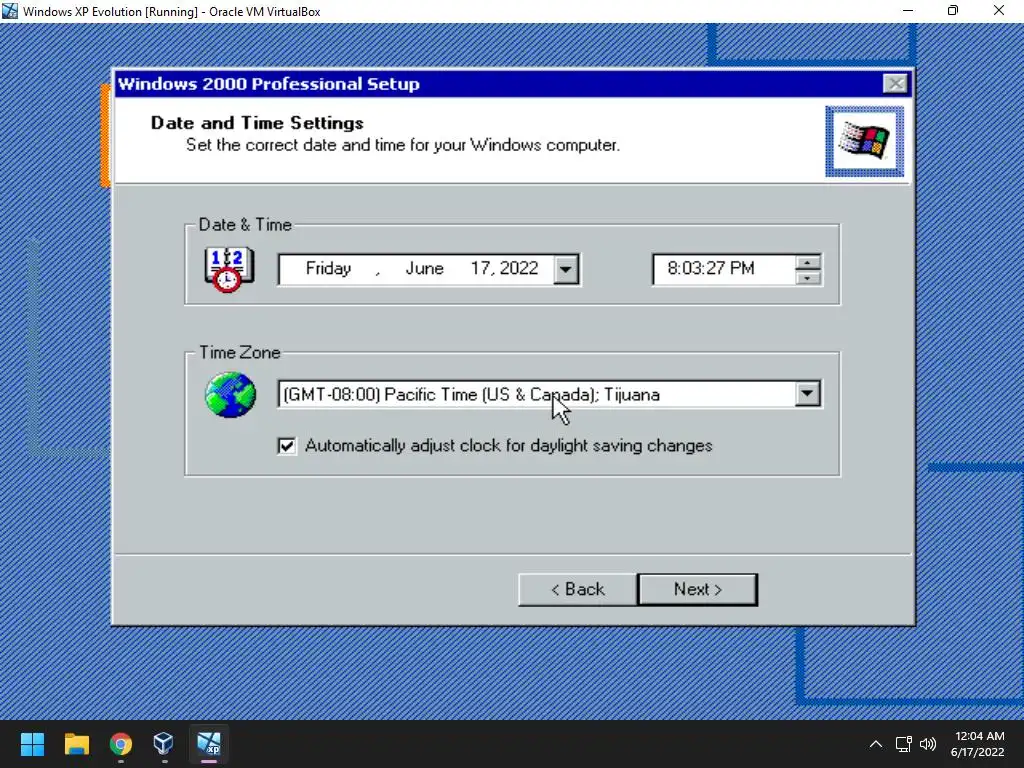
Task: Click the 8:03:27 PM time field
Action: click(724, 269)
